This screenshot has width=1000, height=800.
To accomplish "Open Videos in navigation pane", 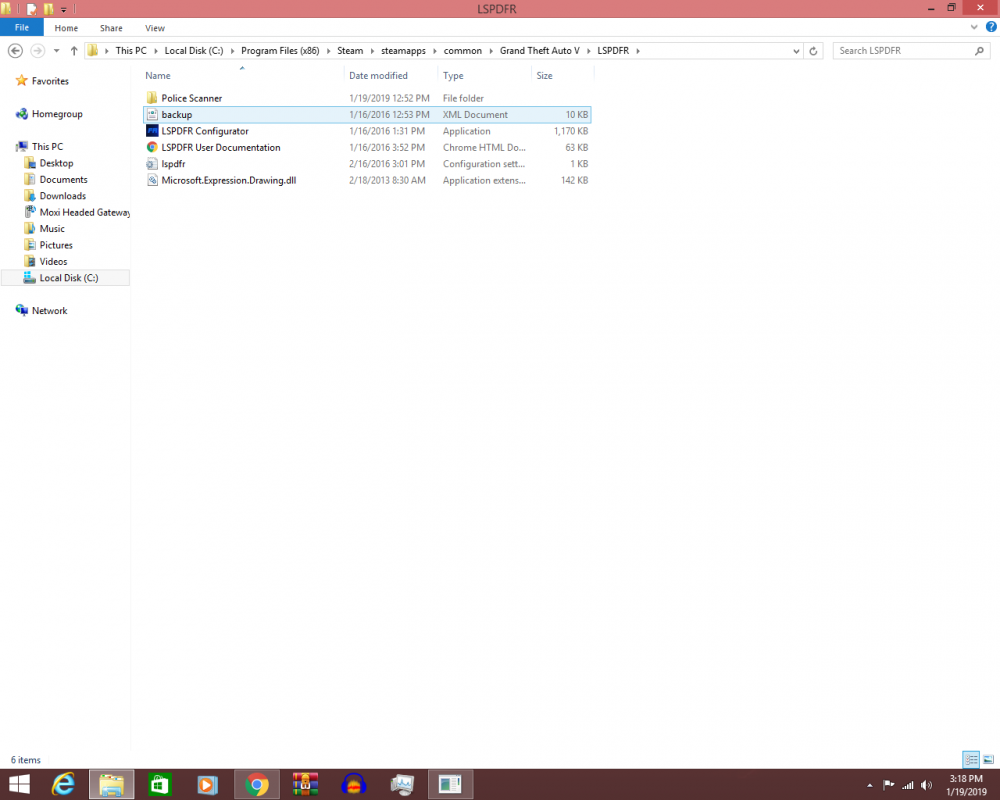I will coord(53,262).
